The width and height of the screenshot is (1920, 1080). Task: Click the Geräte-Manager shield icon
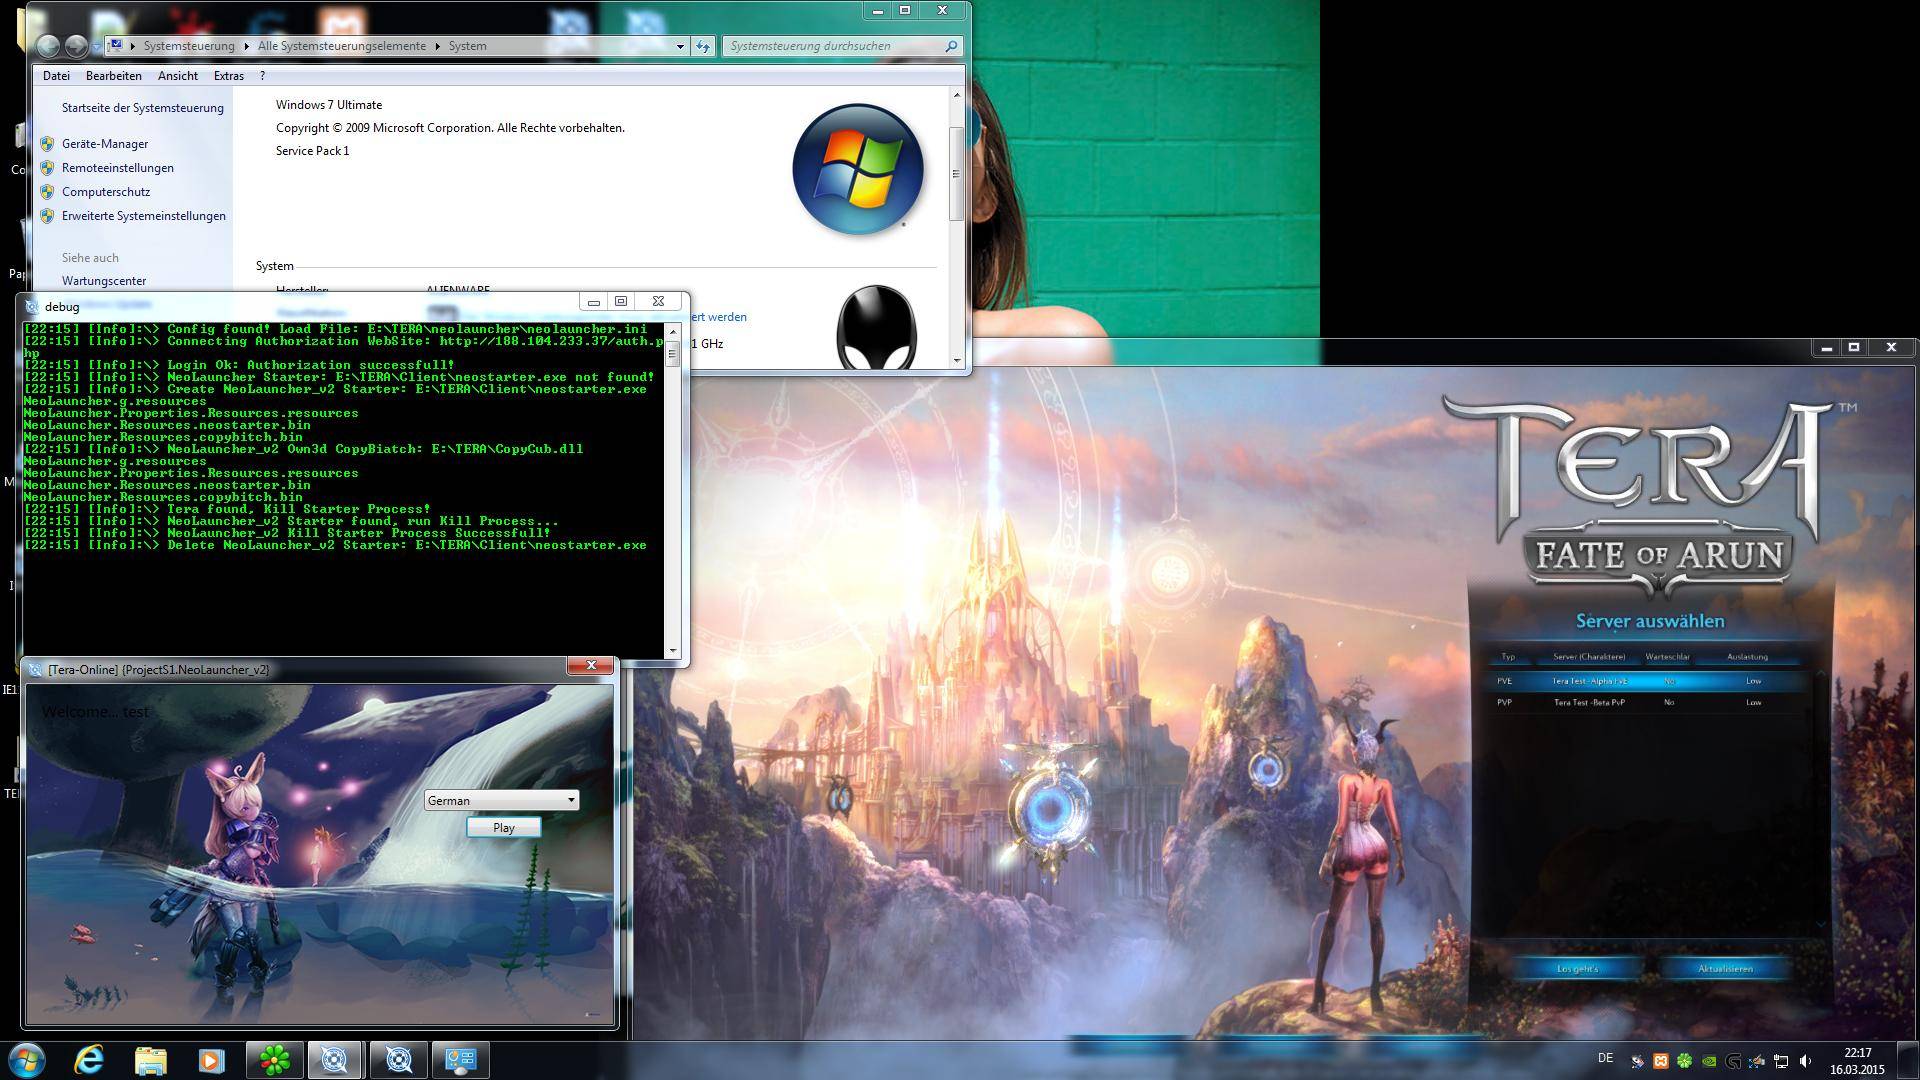(x=47, y=144)
